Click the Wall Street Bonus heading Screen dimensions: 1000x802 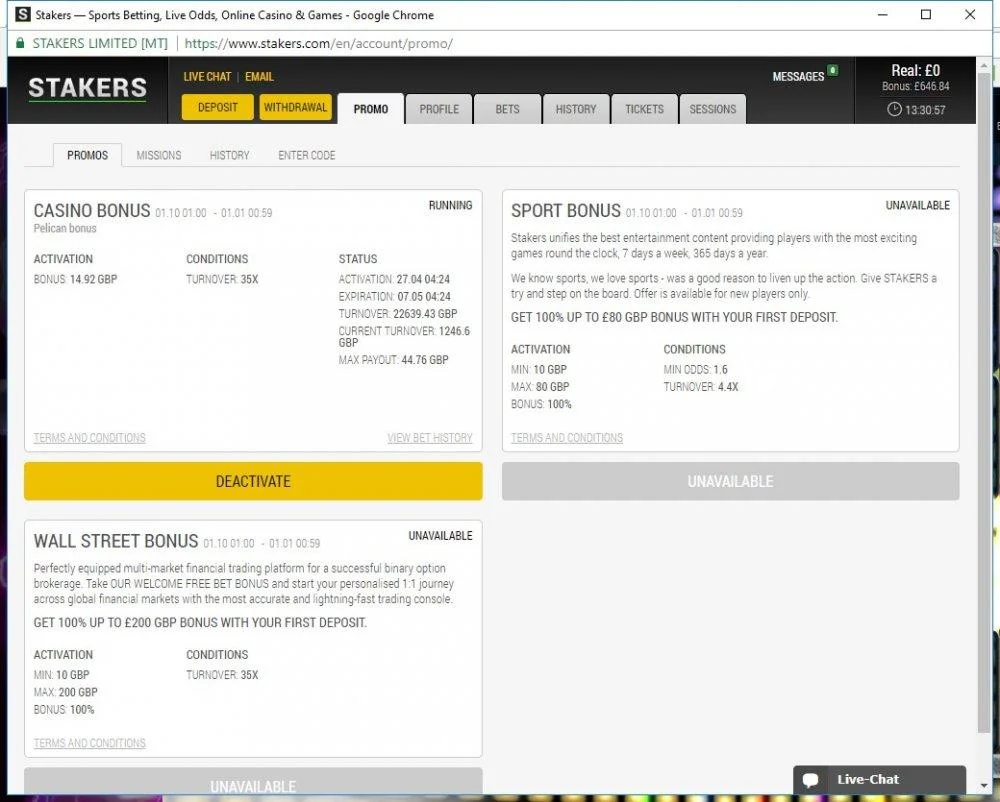[x=115, y=541]
